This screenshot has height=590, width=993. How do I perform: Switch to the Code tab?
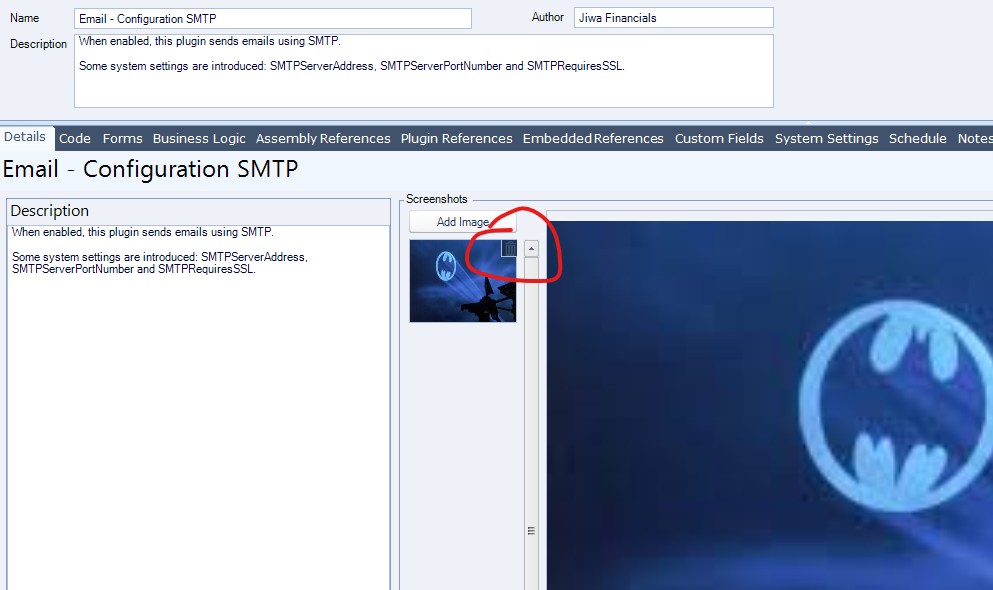pos(75,138)
